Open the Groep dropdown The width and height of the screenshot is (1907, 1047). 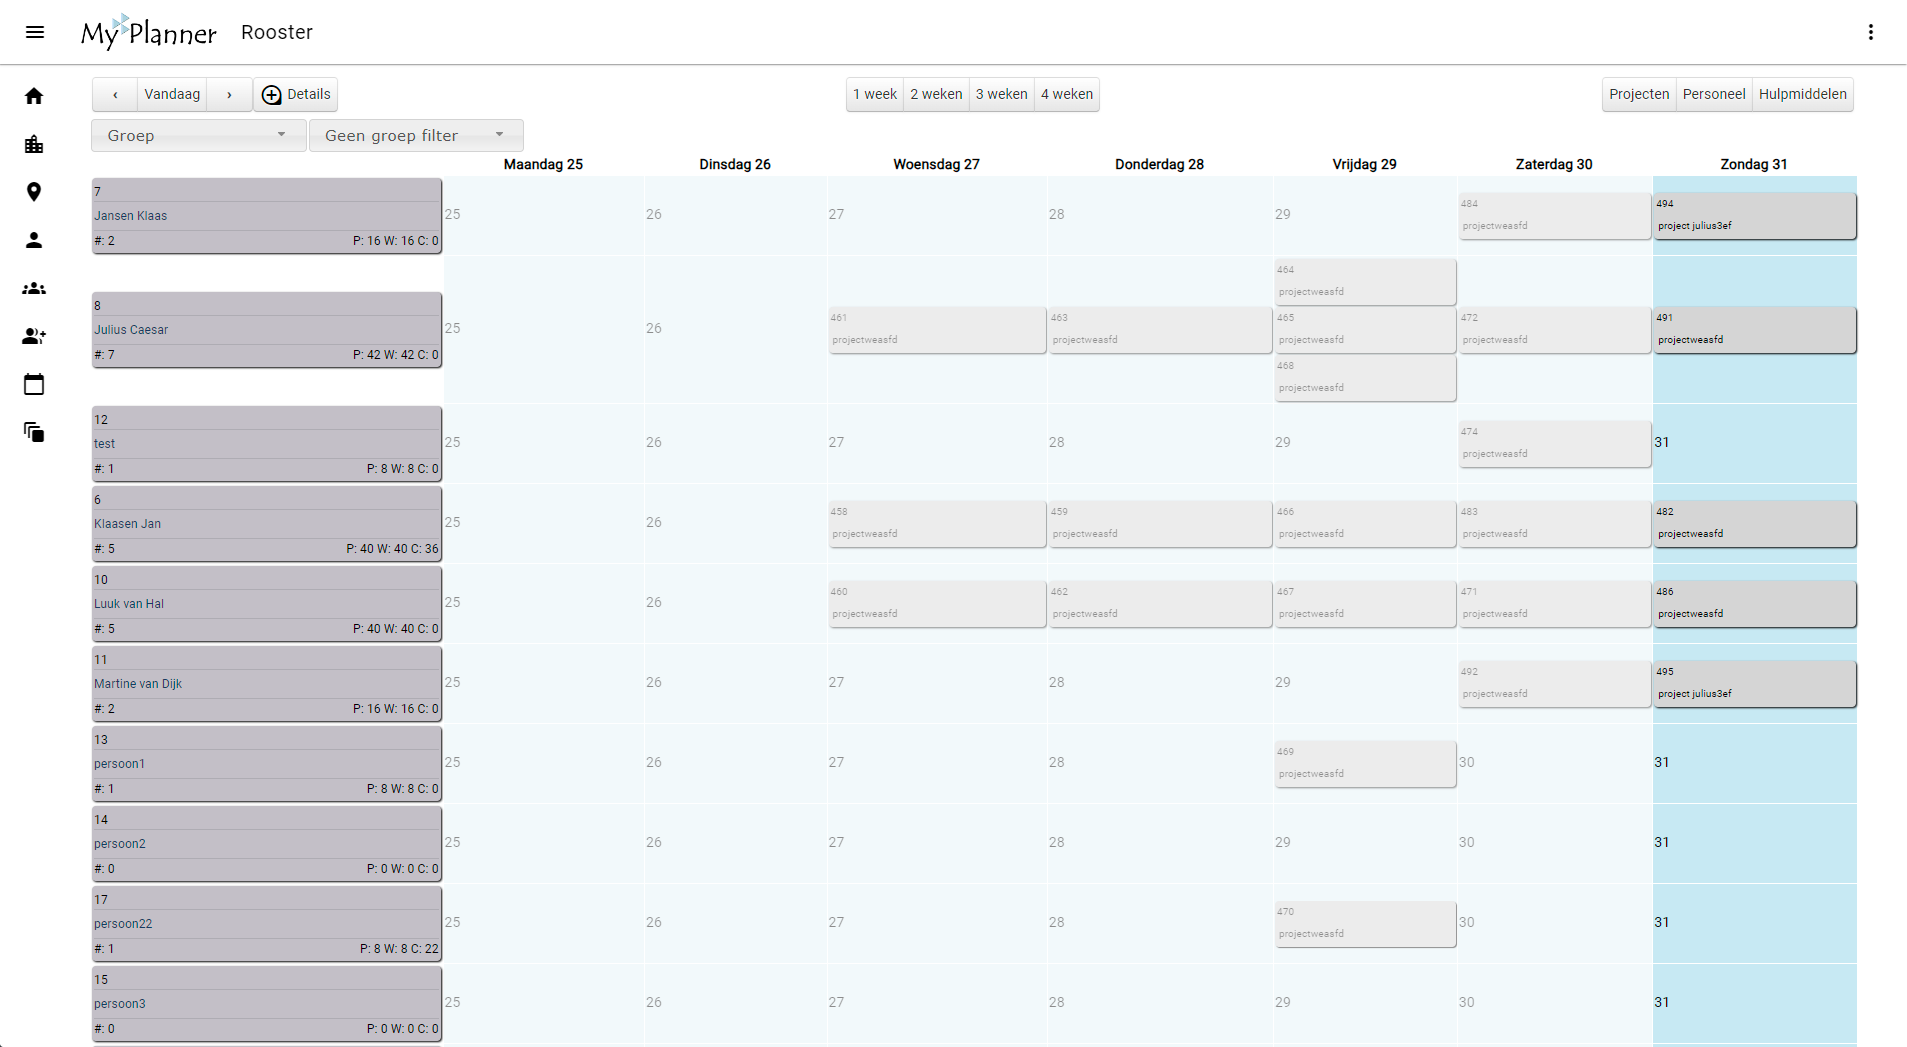click(x=197, y=135)
